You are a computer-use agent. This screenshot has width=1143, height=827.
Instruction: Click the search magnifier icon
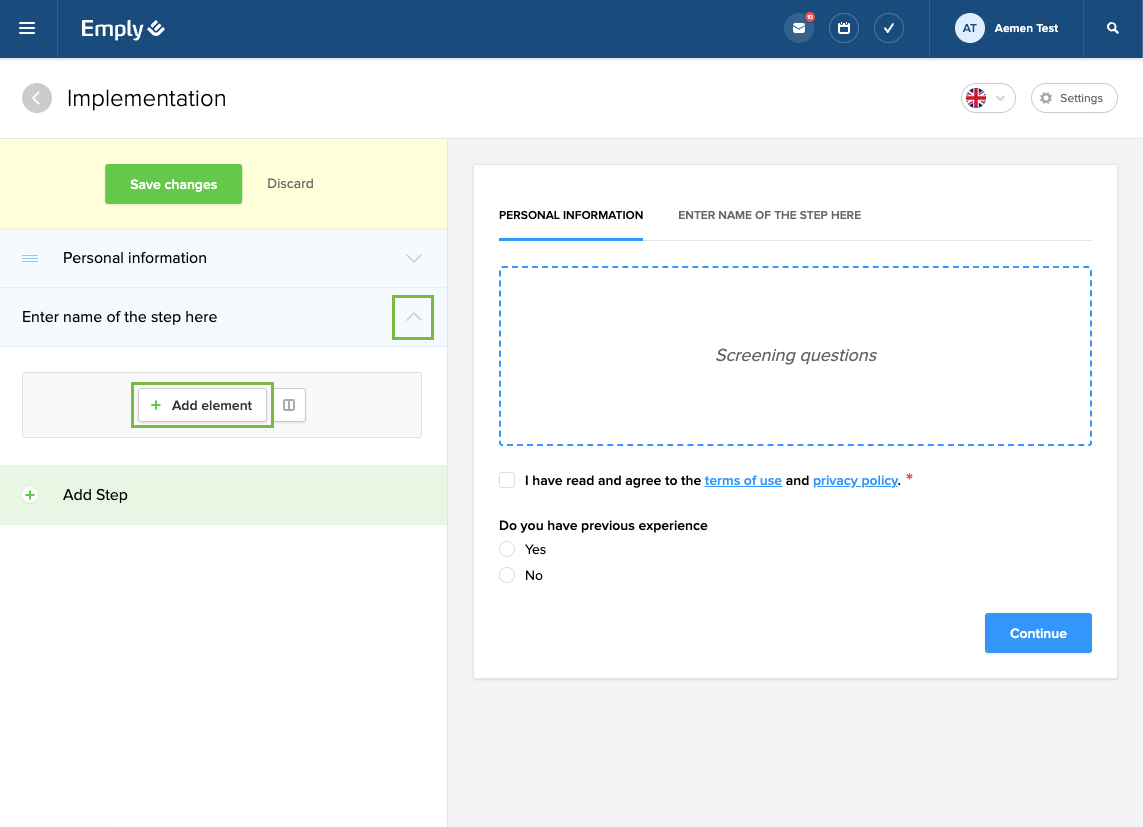click(x=1113, y=29)
